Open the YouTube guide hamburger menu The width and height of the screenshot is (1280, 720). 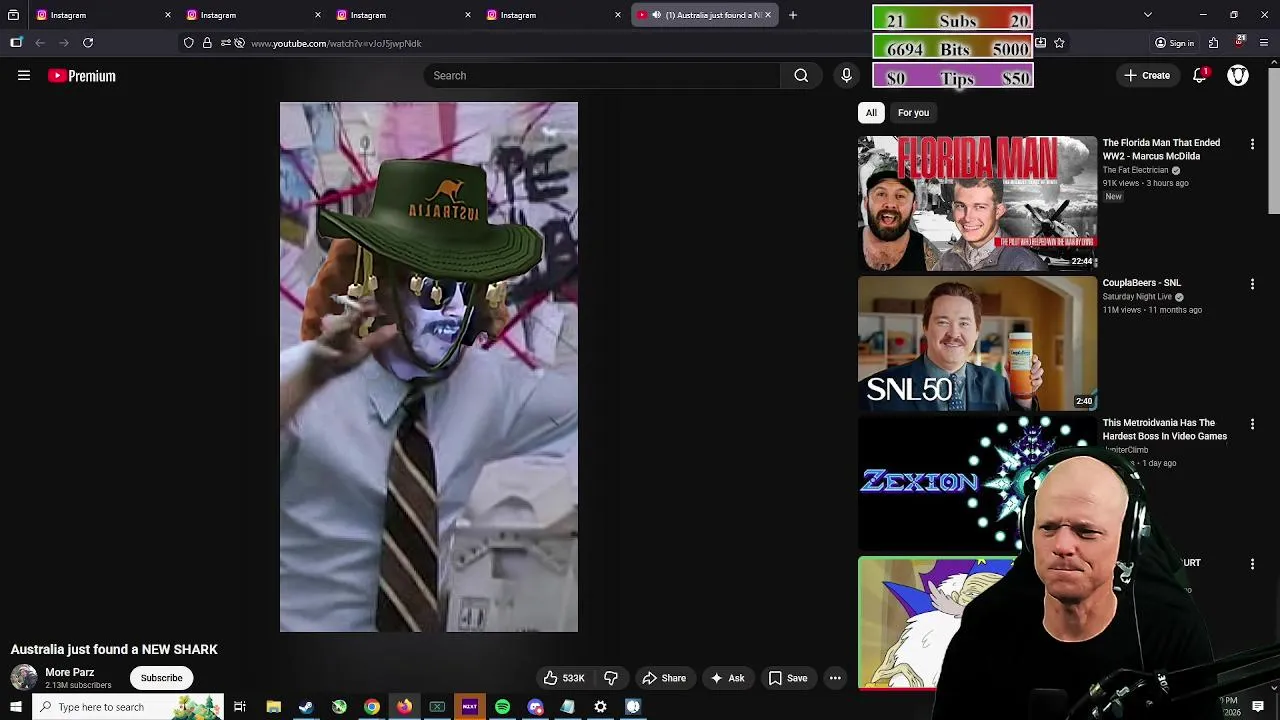(x=24, y=75)
